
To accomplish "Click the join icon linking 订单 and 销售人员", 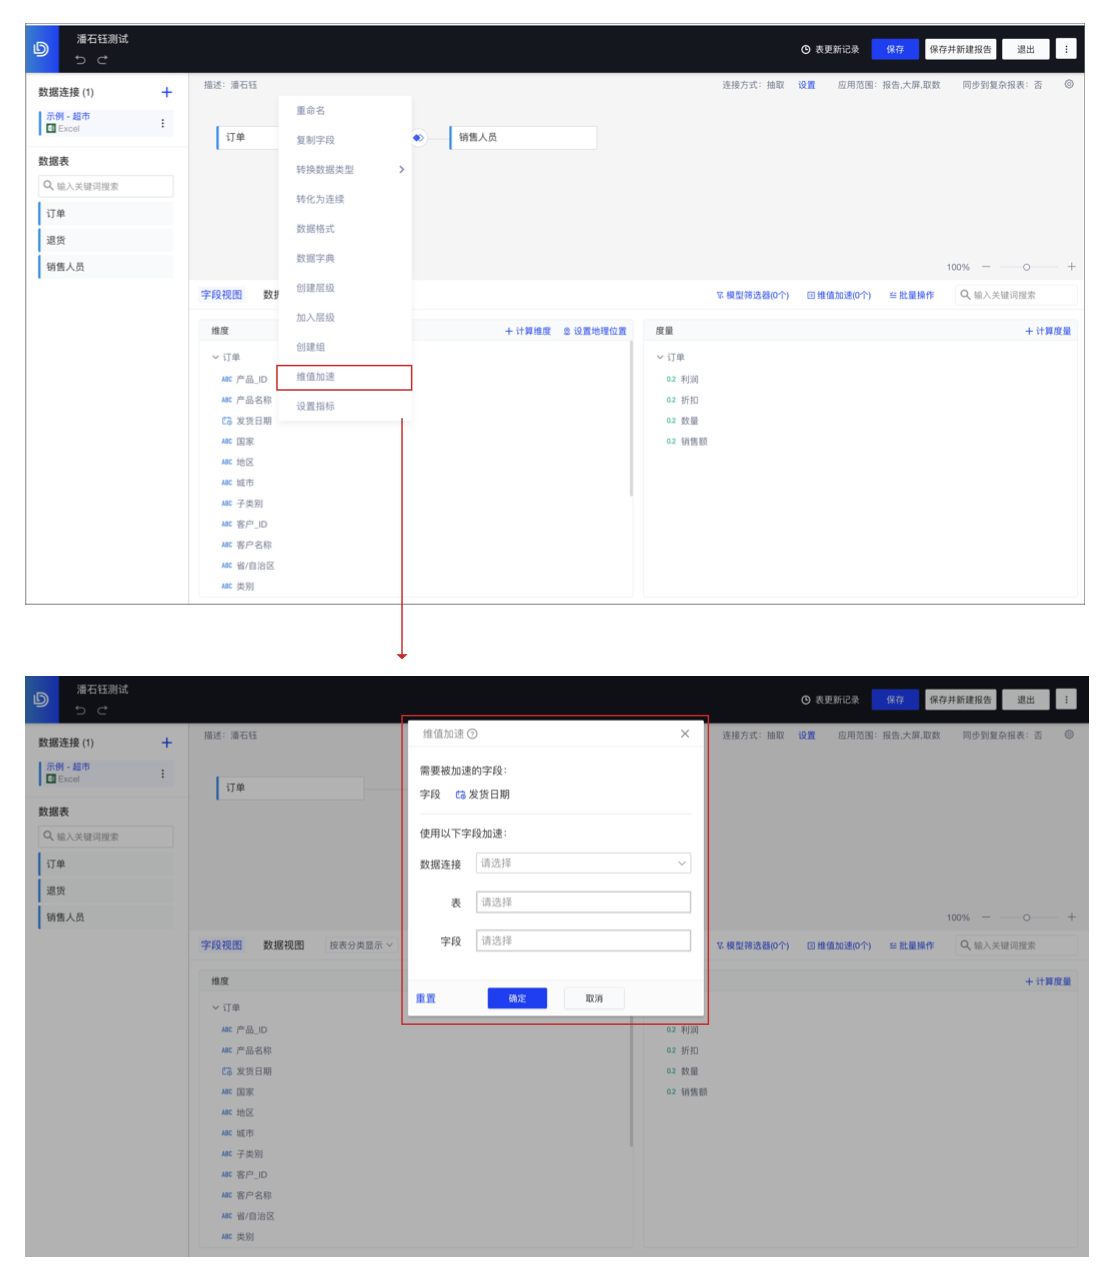I will [x=418, y=138].
